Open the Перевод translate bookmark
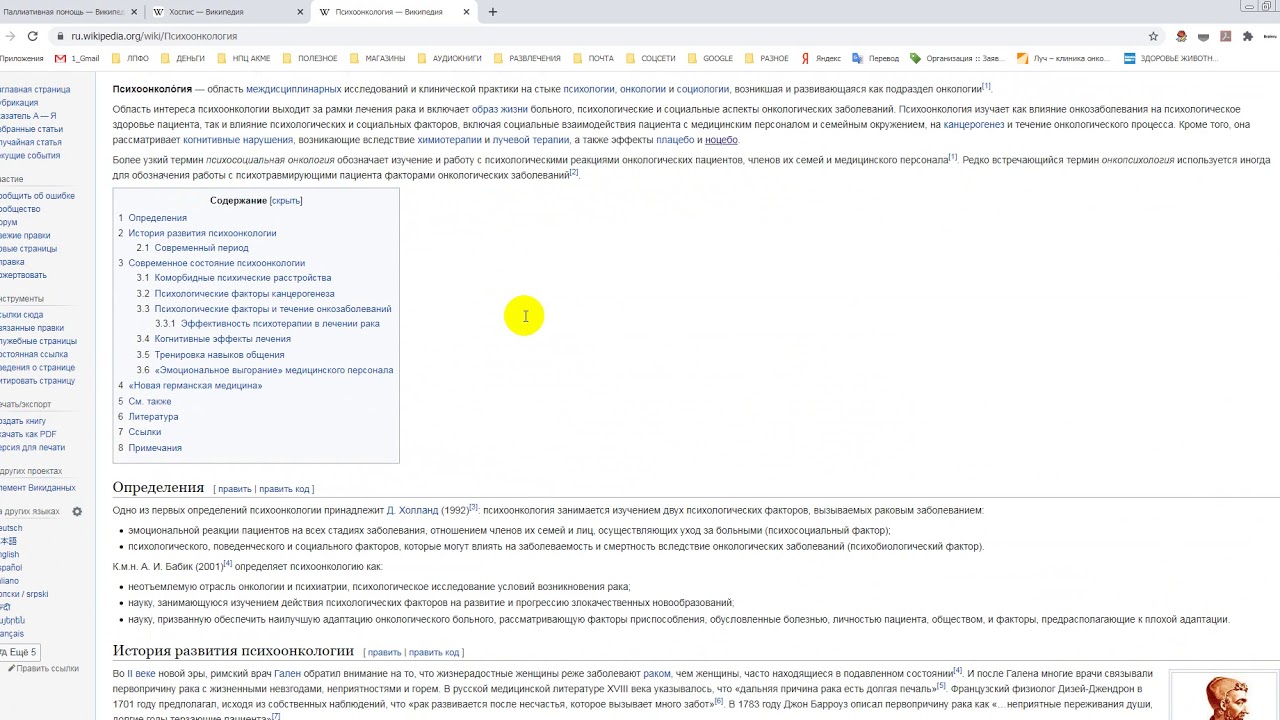The width and height of the screenshot is (1280, 720). pyautogui.click(x=877, y=58)
